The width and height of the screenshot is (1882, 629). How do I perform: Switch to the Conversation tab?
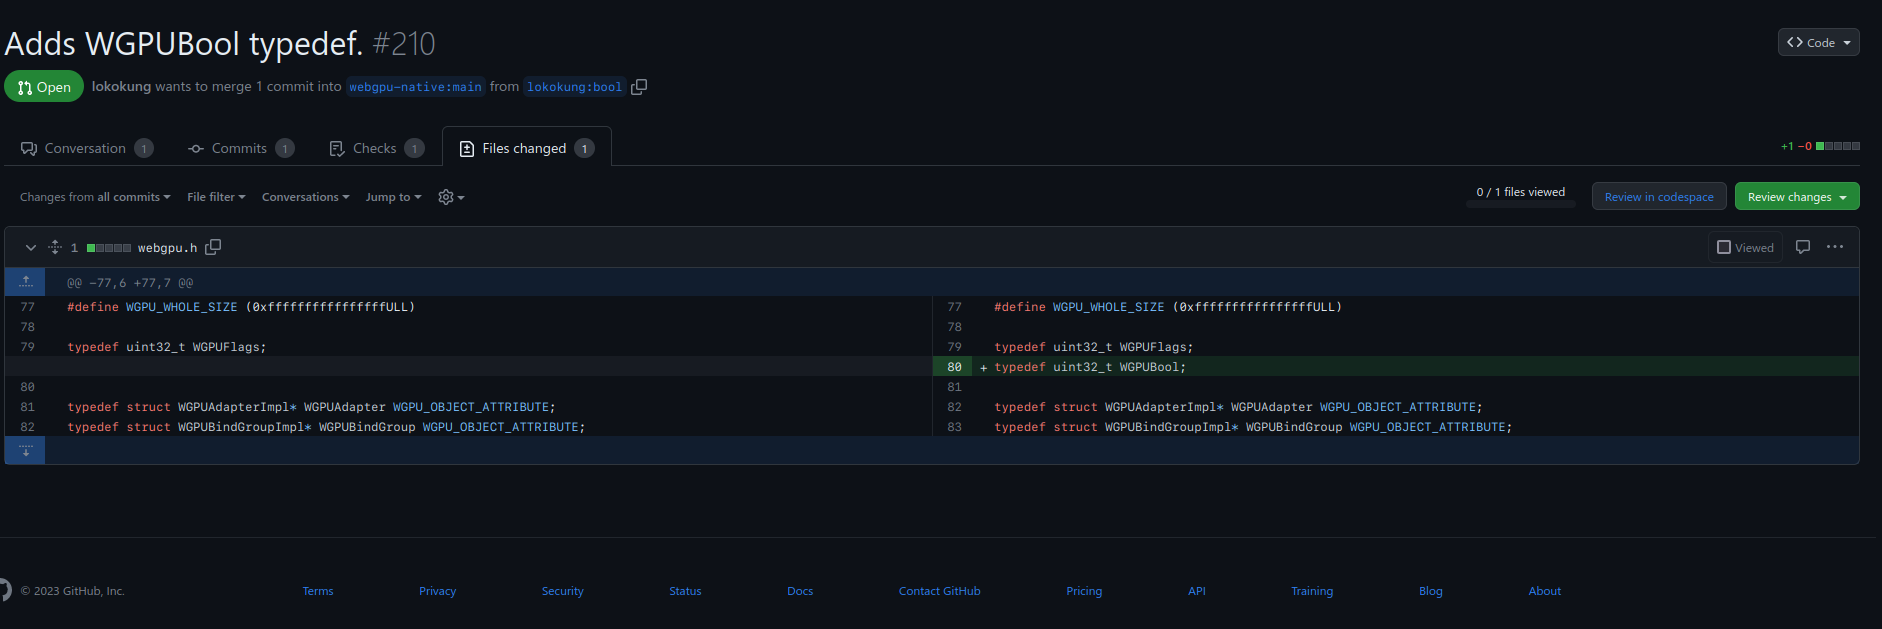click(86, 148)
